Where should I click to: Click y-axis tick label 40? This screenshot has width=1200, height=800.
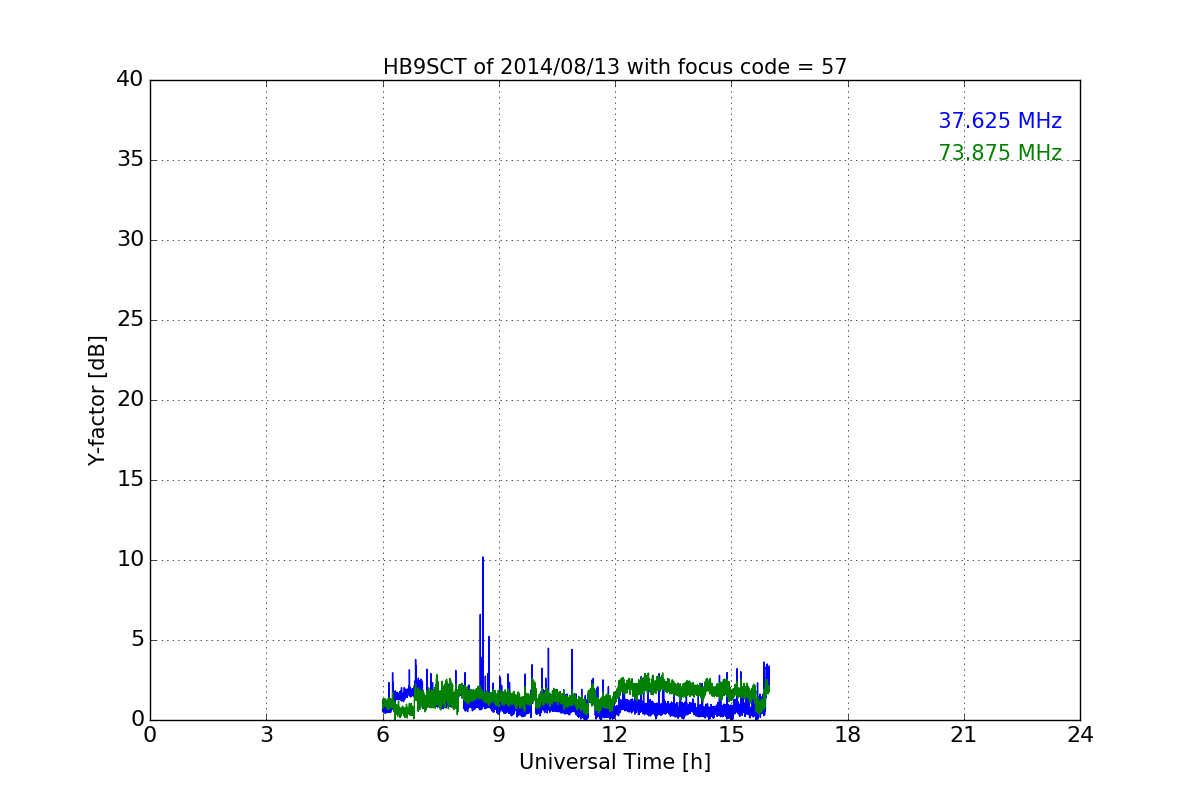[x=129, y=80]
